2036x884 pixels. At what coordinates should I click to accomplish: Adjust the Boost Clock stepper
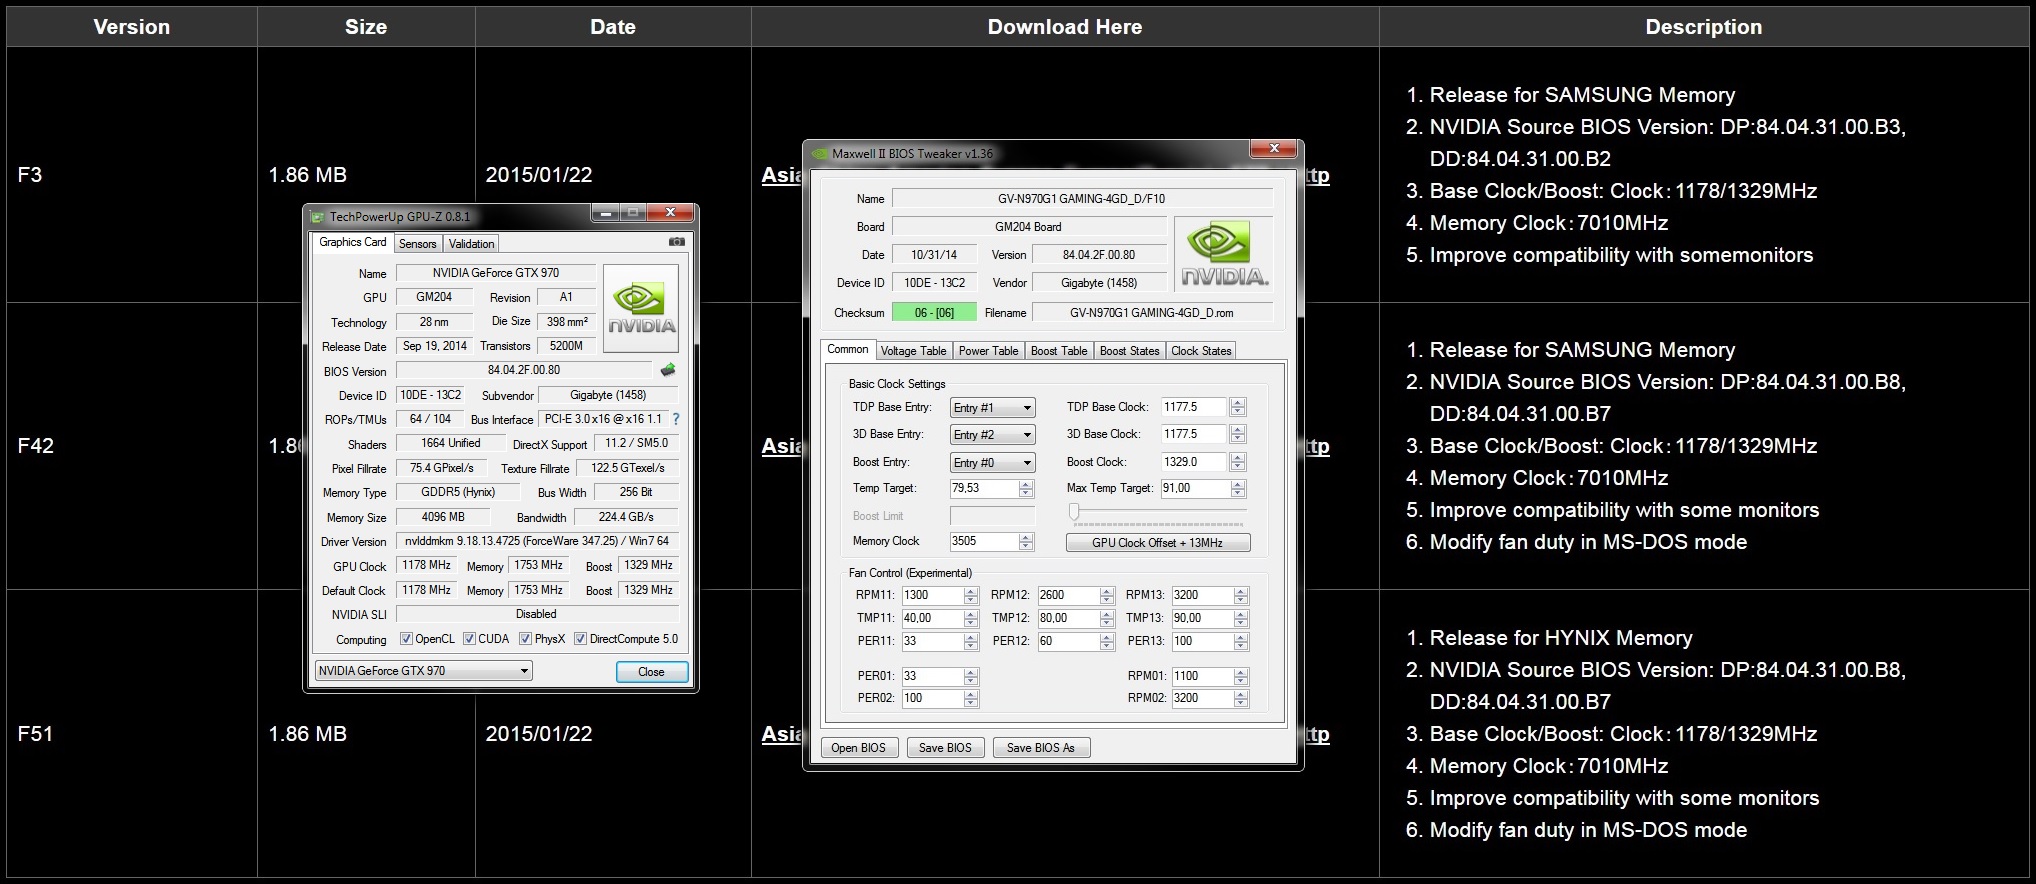coord(1238,462)
